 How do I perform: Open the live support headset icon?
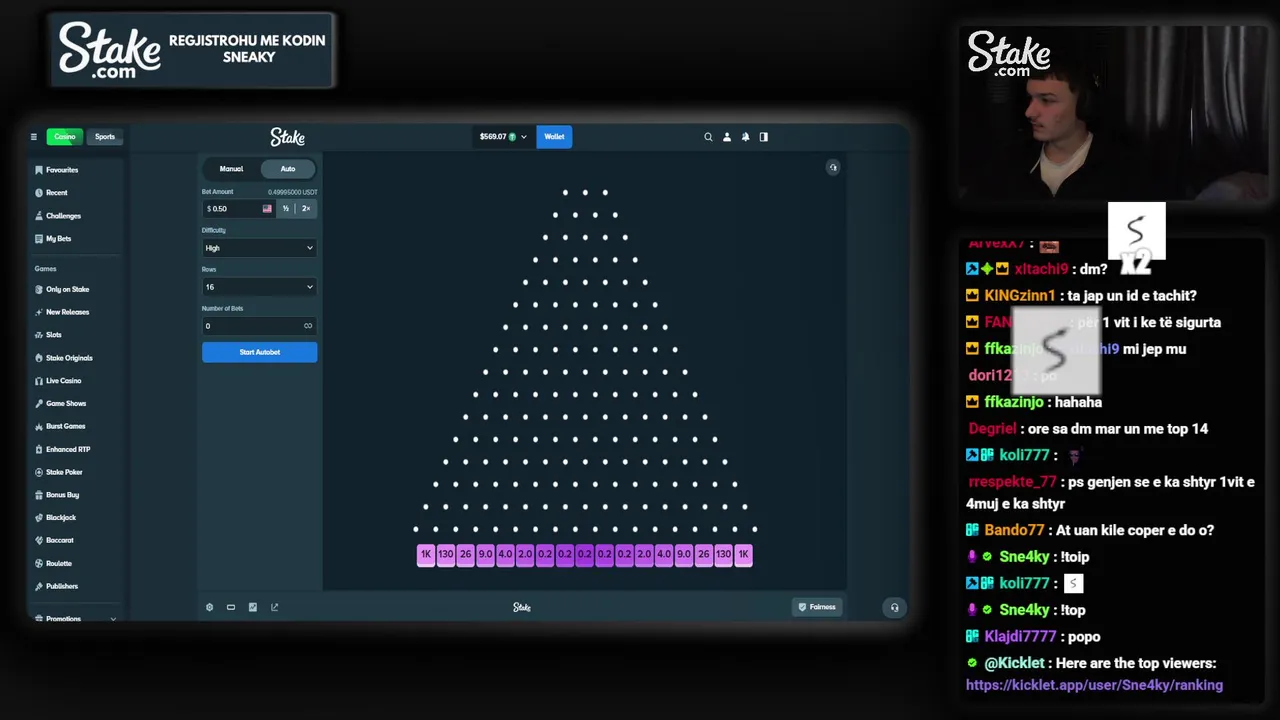[894, 607]
